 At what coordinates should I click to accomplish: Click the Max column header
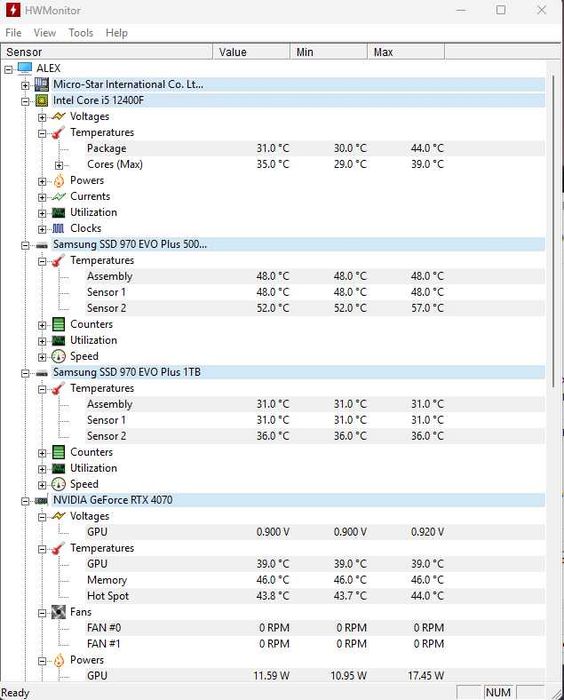click(x=406, y=52)
